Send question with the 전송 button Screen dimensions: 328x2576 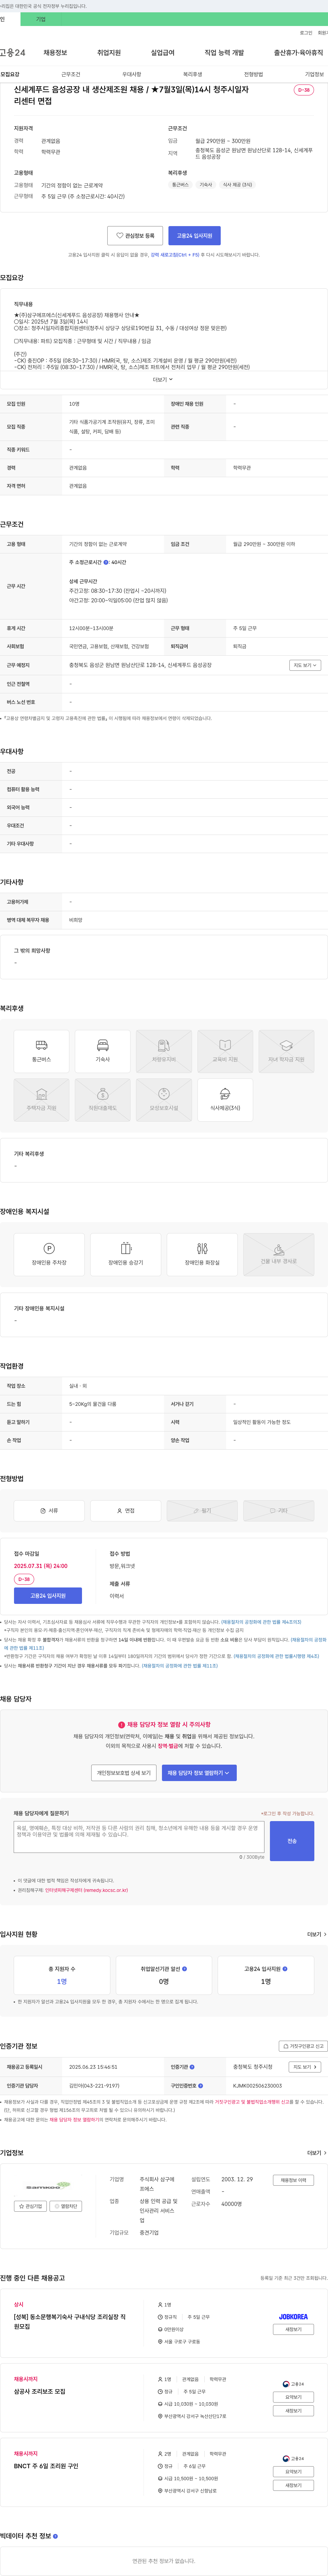(x=292, y=1841)
